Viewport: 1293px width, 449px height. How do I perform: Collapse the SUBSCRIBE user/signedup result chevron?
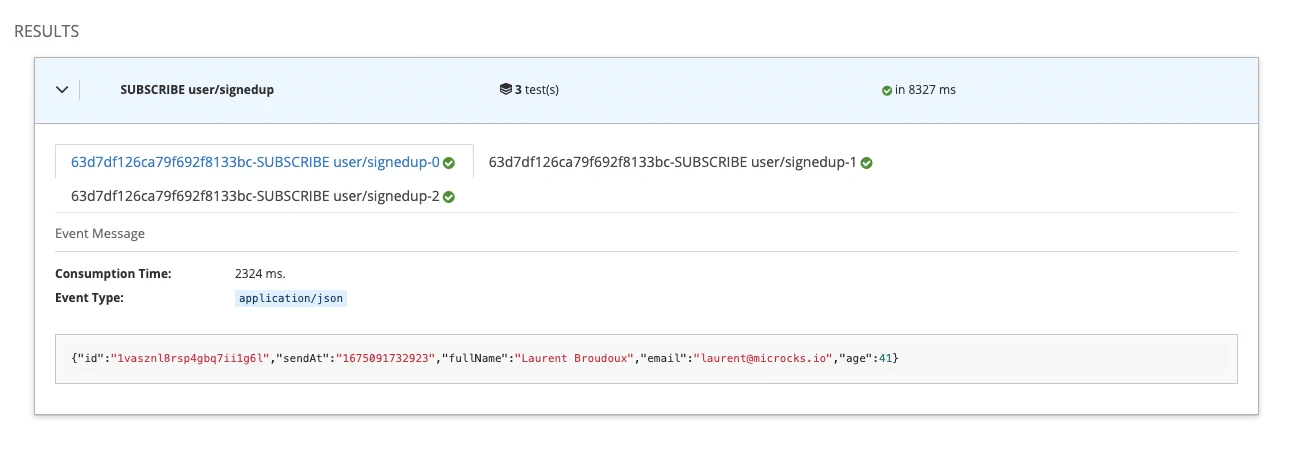[x=62, y=90]
